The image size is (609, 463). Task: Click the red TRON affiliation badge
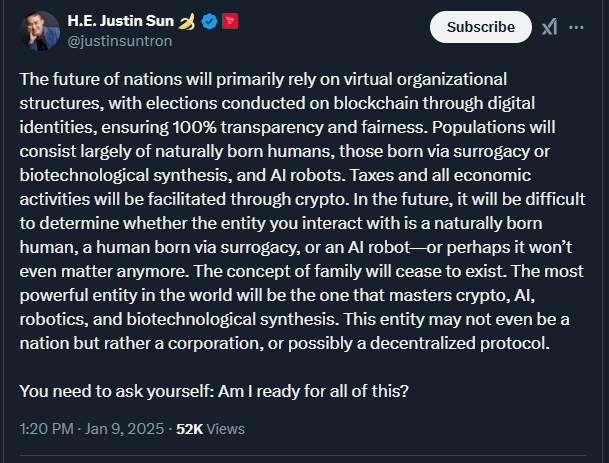230,21
